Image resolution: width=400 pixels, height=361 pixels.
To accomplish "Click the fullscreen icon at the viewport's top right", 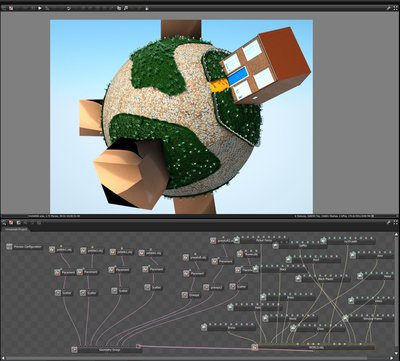I will [396, 8].
